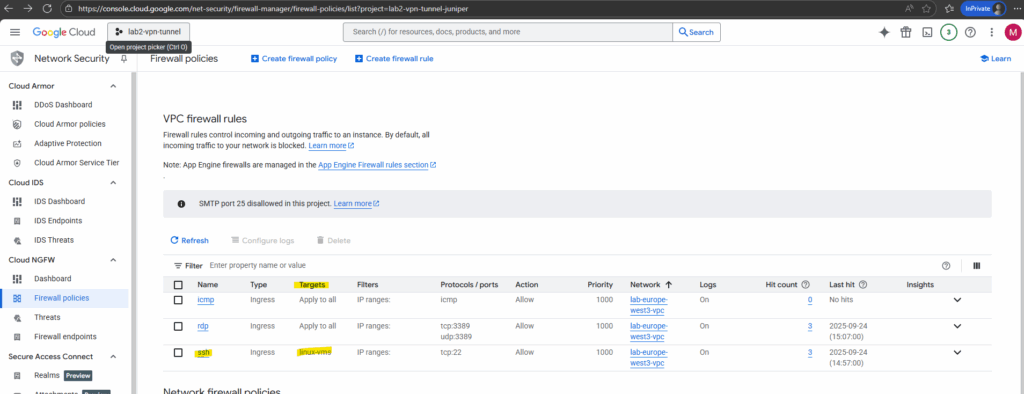Click the Search button
This screenshot has width=1024, height=394.
(x=696, y=32)
